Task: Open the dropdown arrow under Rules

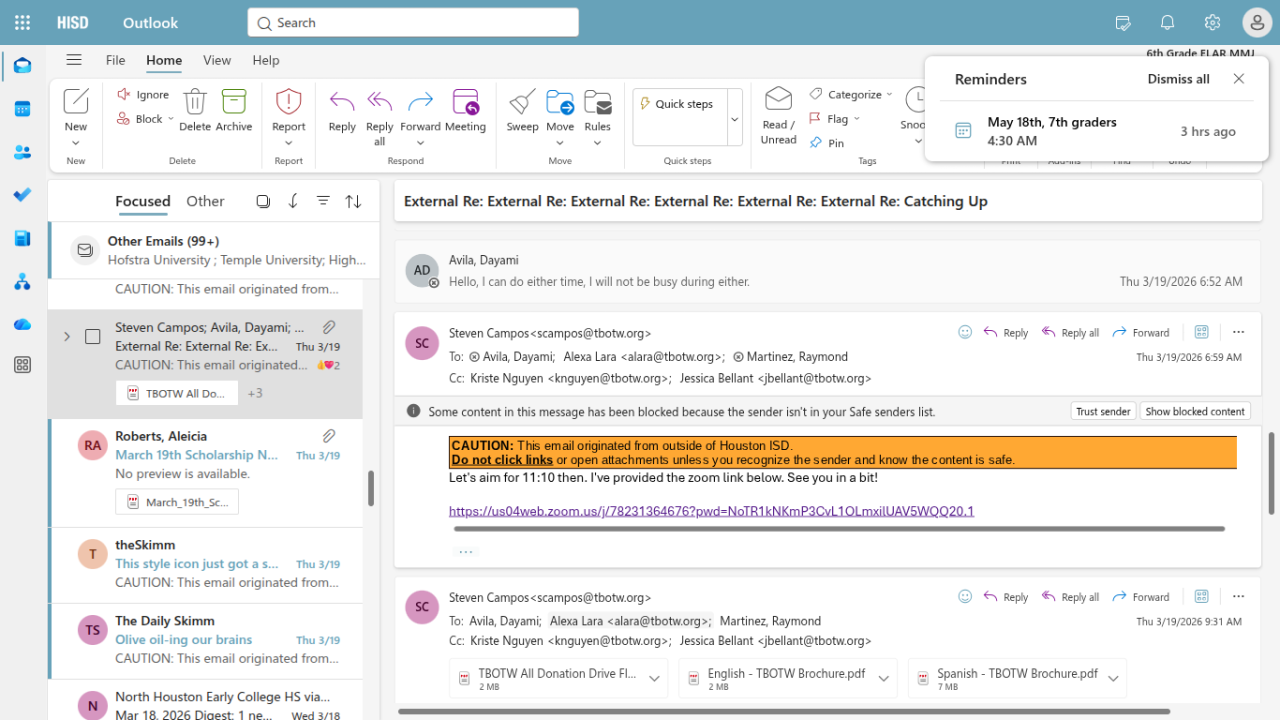Action: click(x=598, y=143)
